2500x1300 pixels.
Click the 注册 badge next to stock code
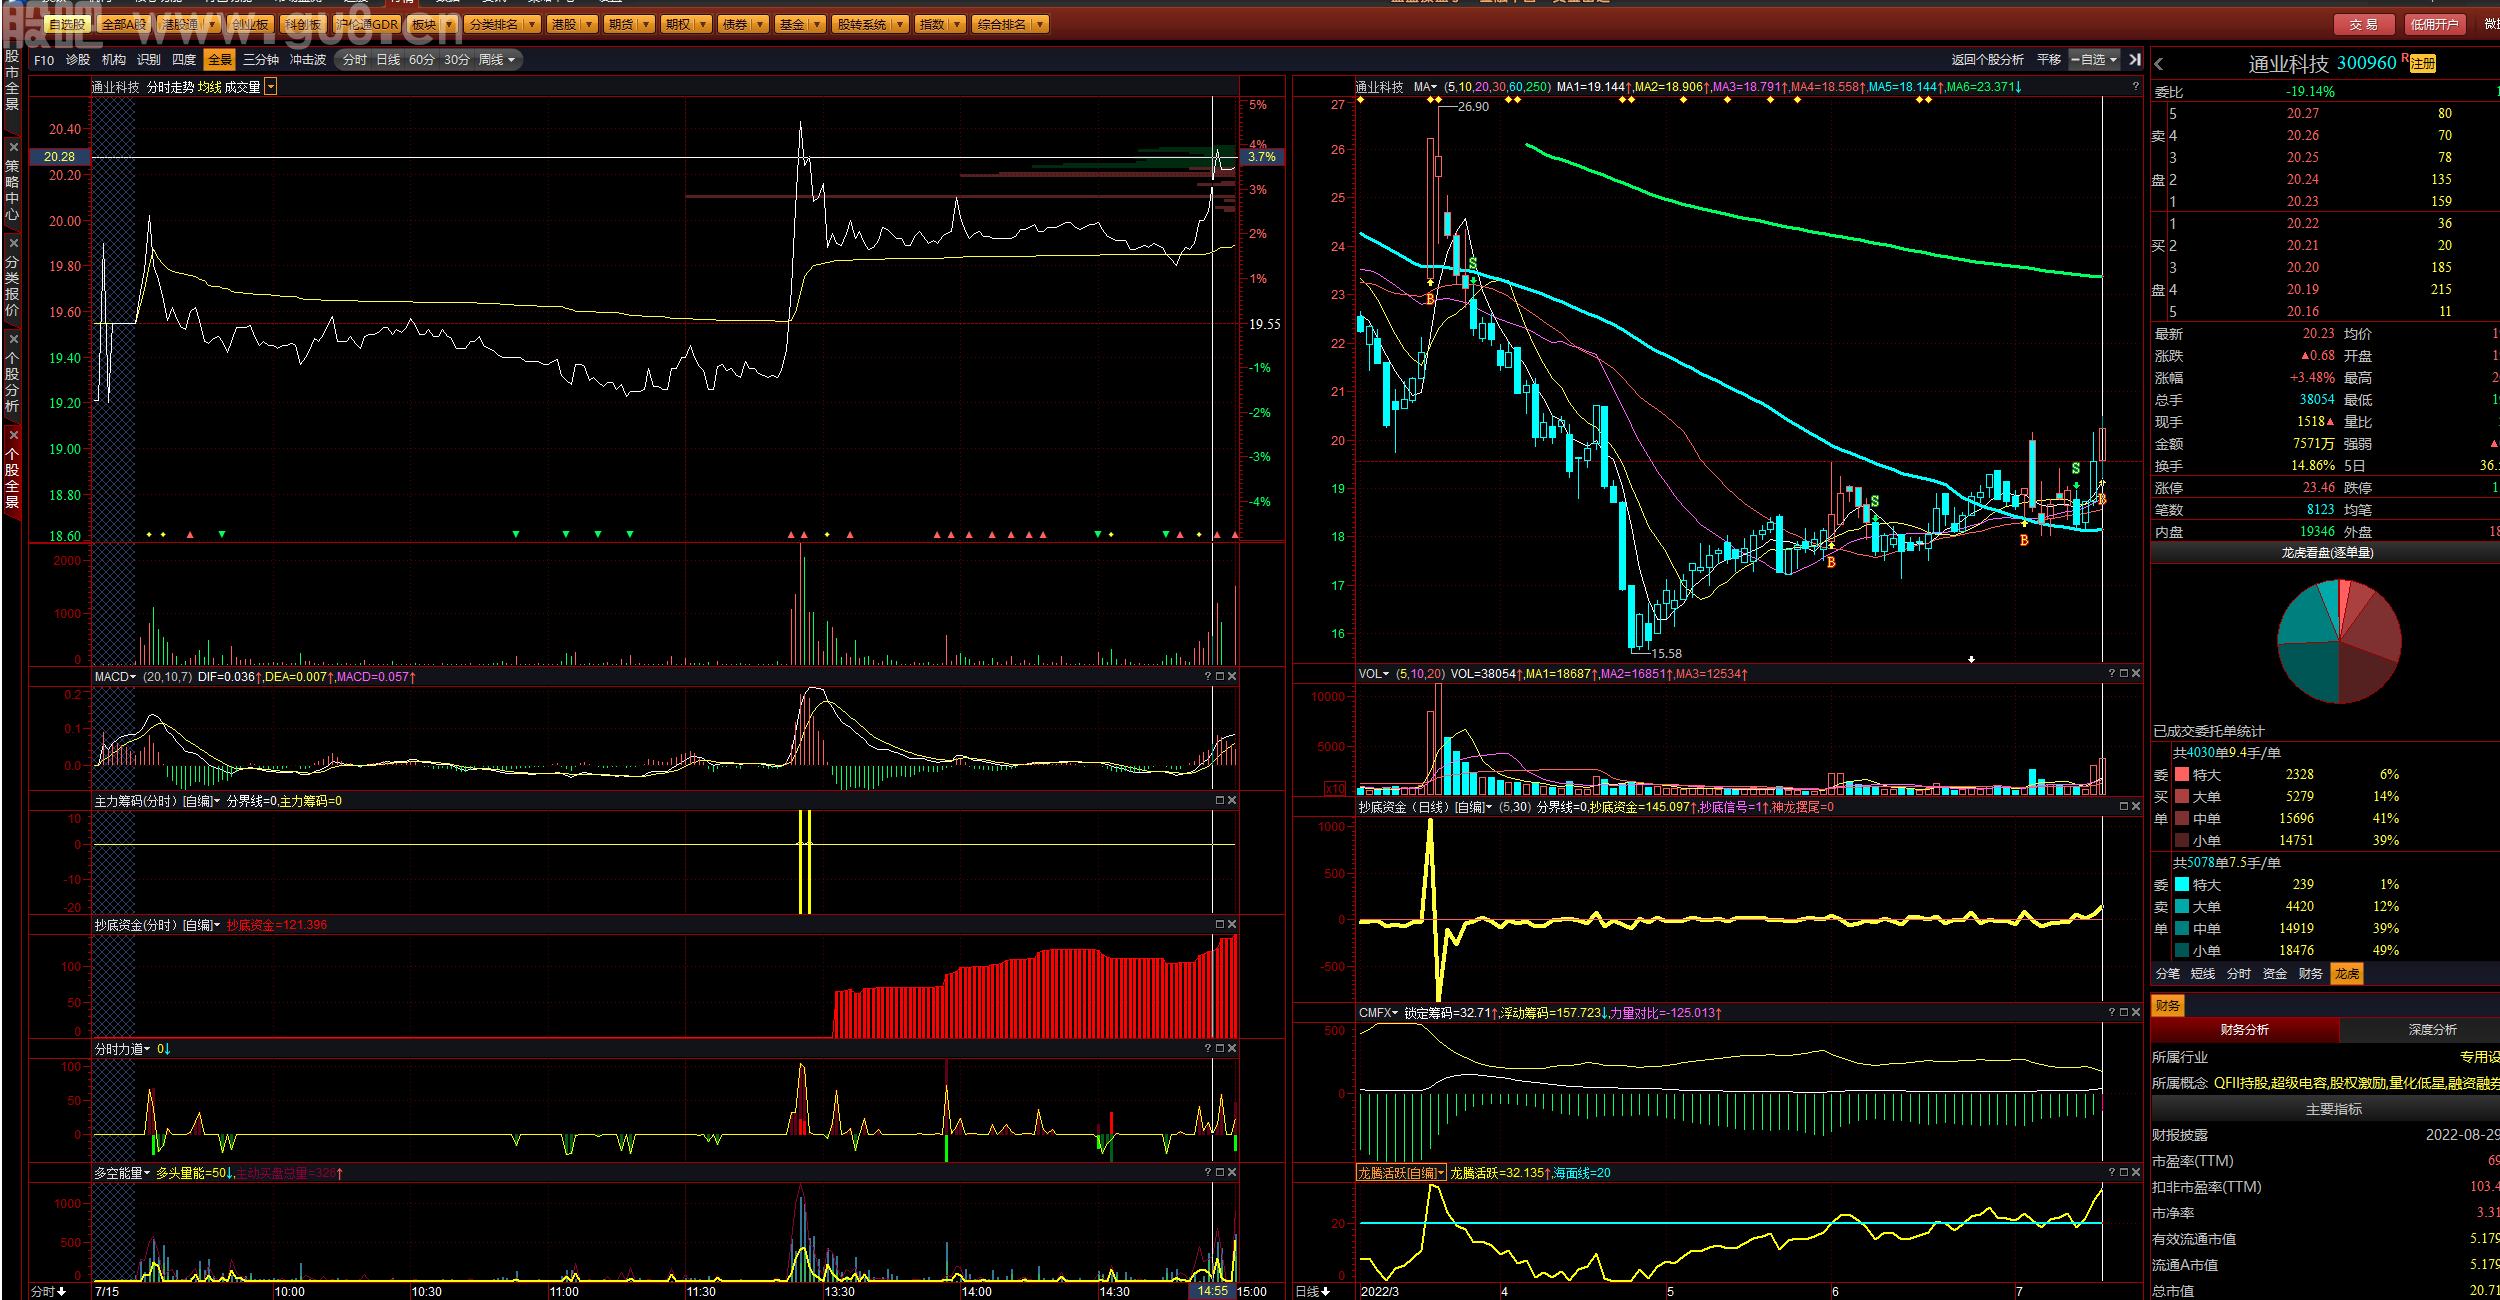point(2422,64)
